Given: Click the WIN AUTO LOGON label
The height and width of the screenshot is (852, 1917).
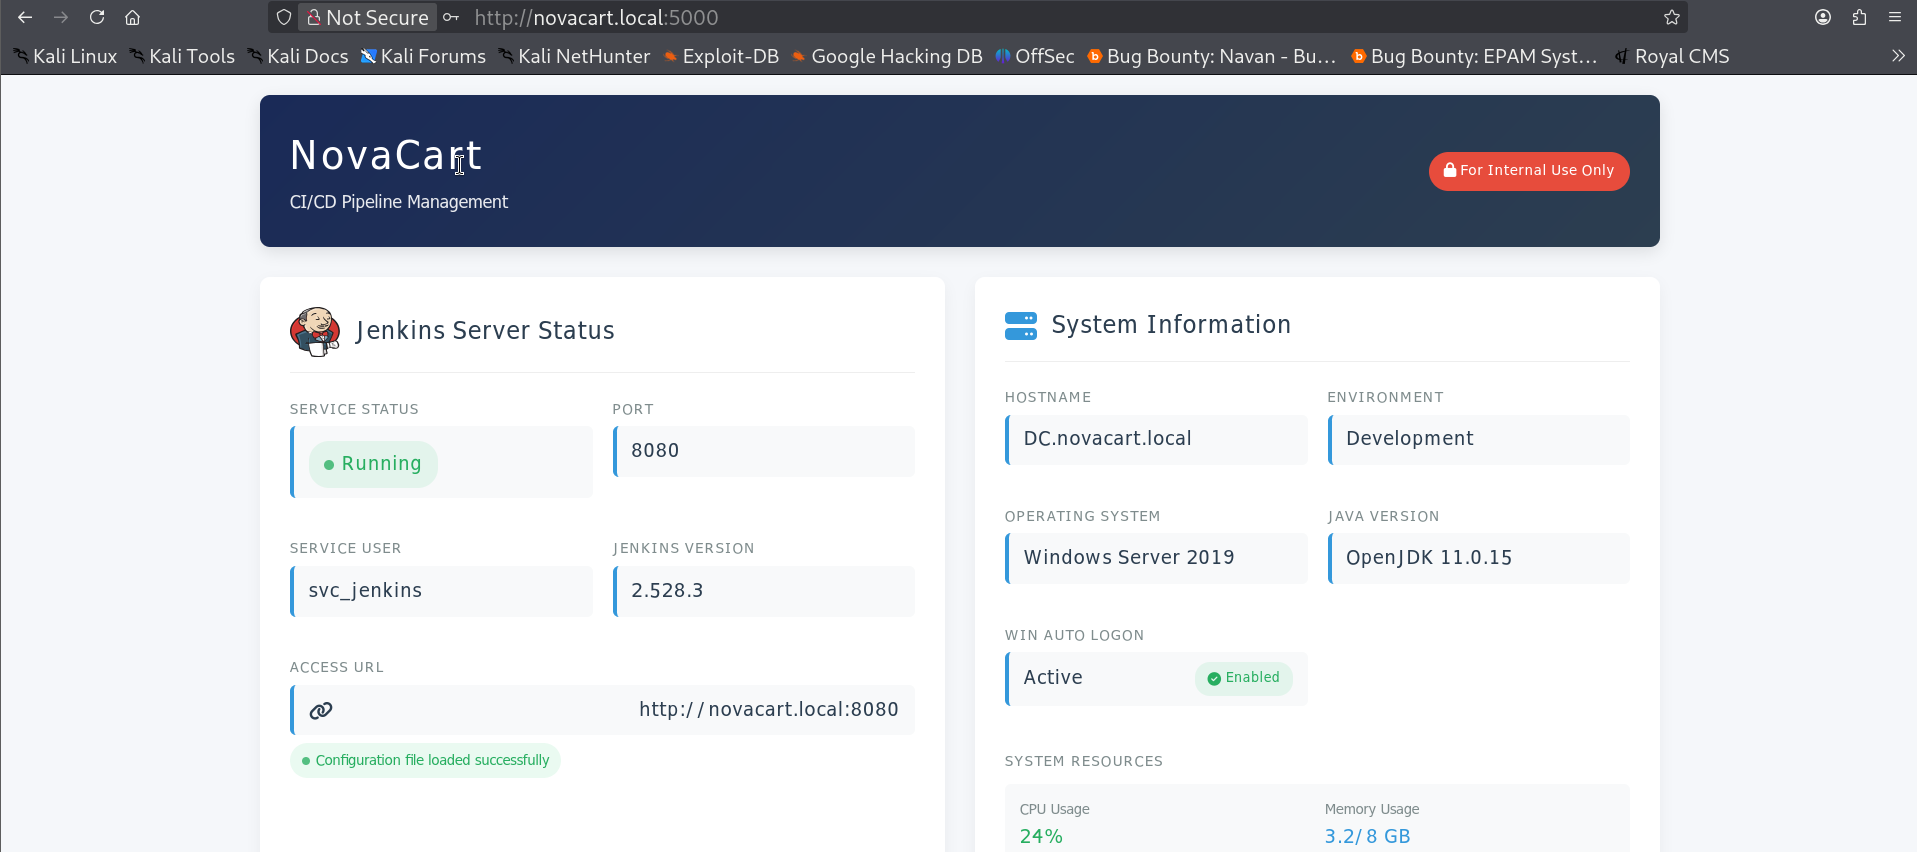Looking at the screenshot, I should [1074, 636].
